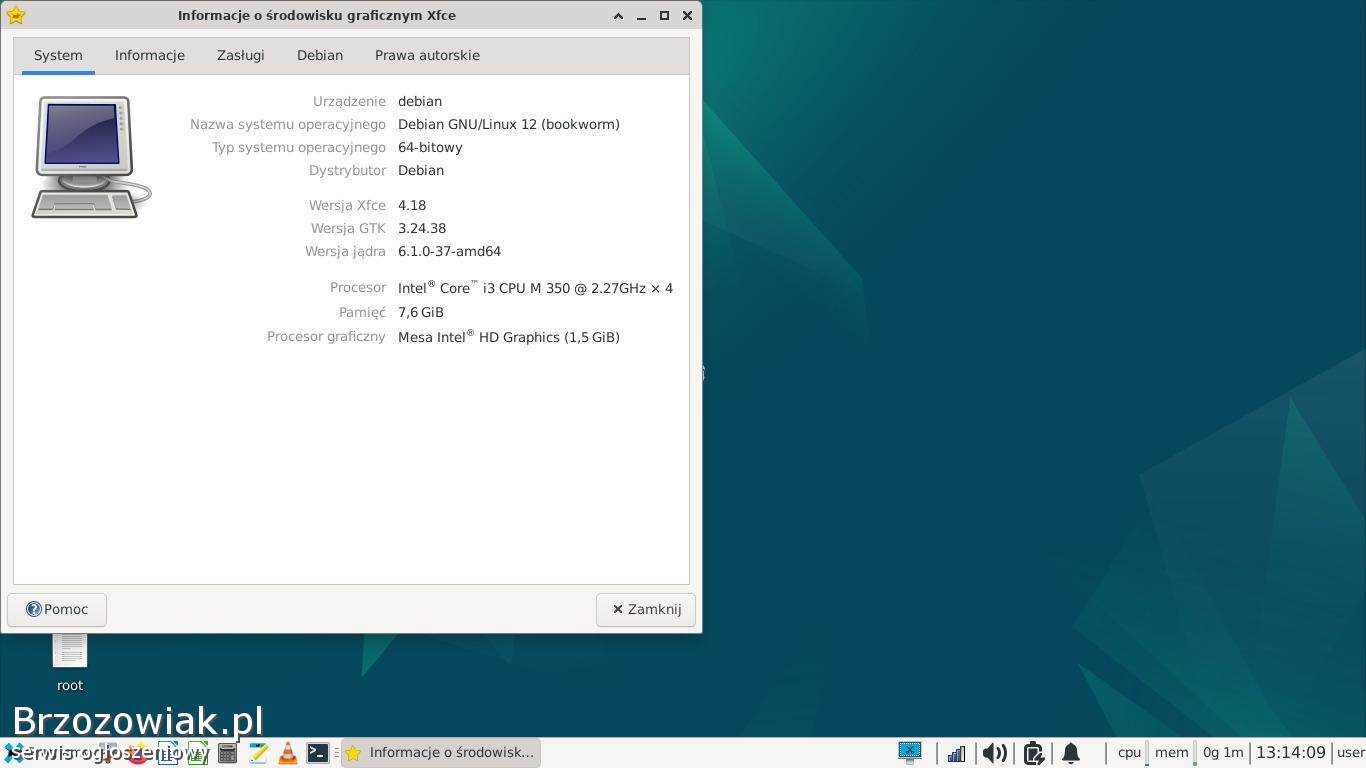Switch to the Informacje tab
Image resolution: width=1366 pixels, height=768 pixels.
pyautogui.click(x=150, y=56)
